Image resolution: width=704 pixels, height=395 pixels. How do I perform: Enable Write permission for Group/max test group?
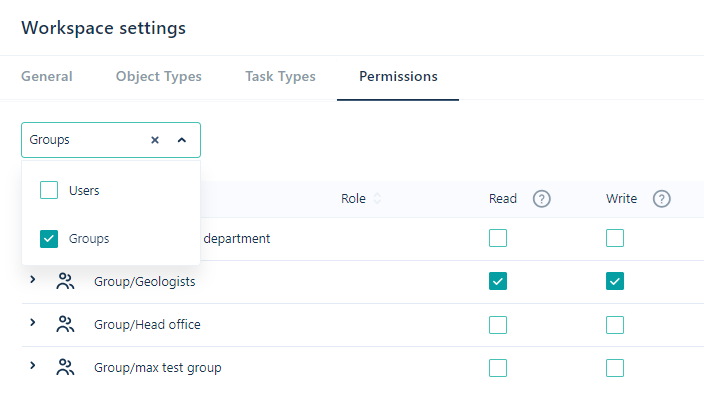[x=615, y=368]
